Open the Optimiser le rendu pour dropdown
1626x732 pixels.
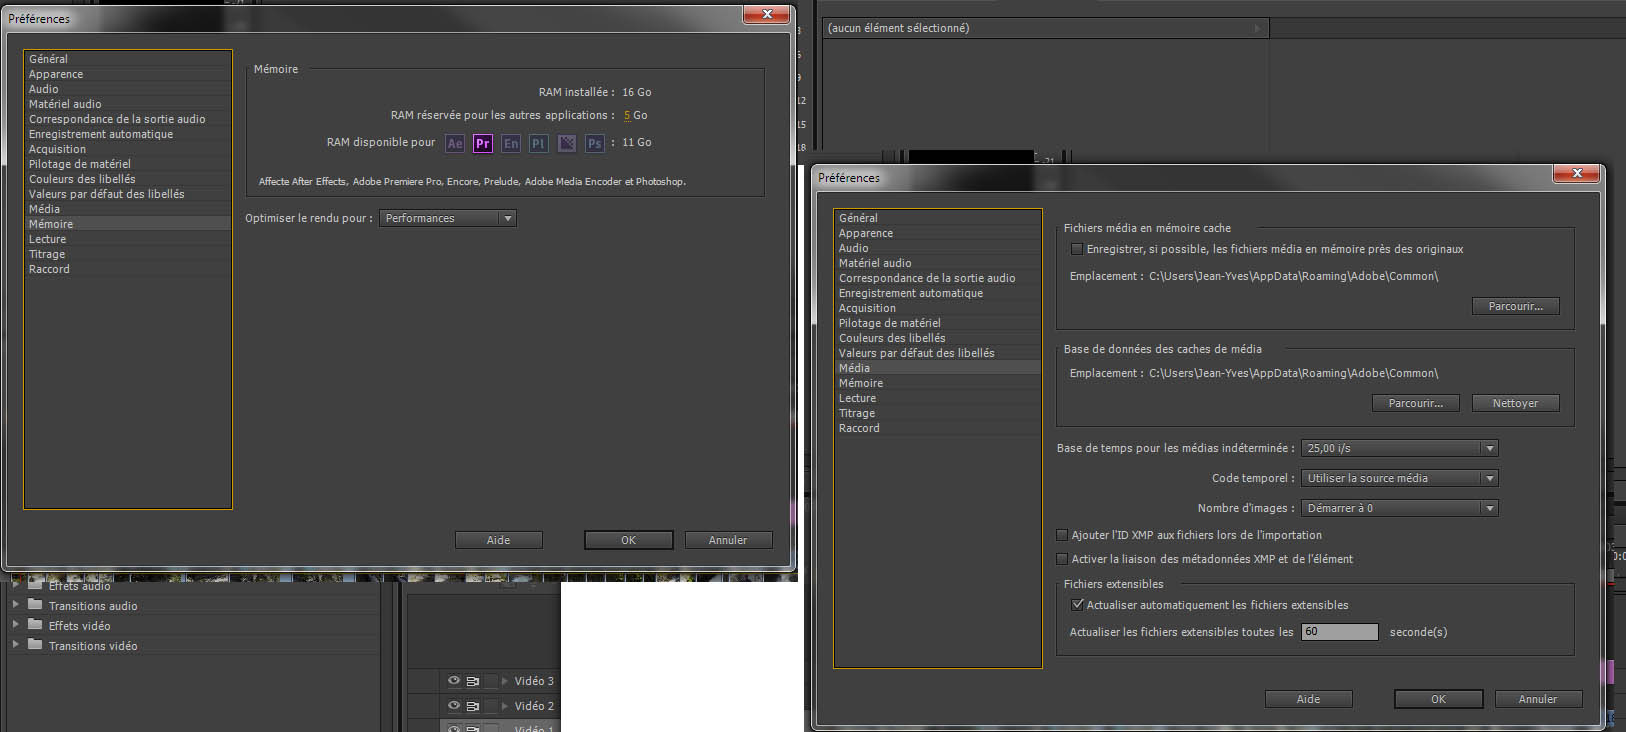(448, 218)
